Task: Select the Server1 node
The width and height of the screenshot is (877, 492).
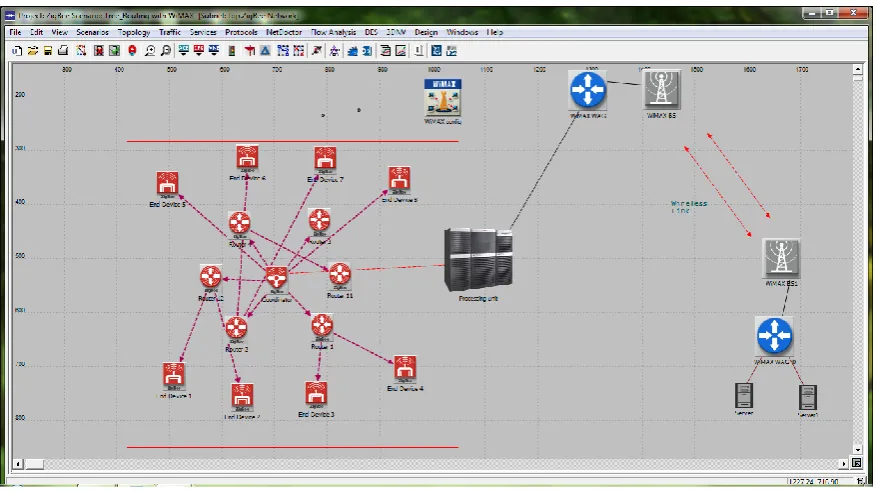Action: 808,398
